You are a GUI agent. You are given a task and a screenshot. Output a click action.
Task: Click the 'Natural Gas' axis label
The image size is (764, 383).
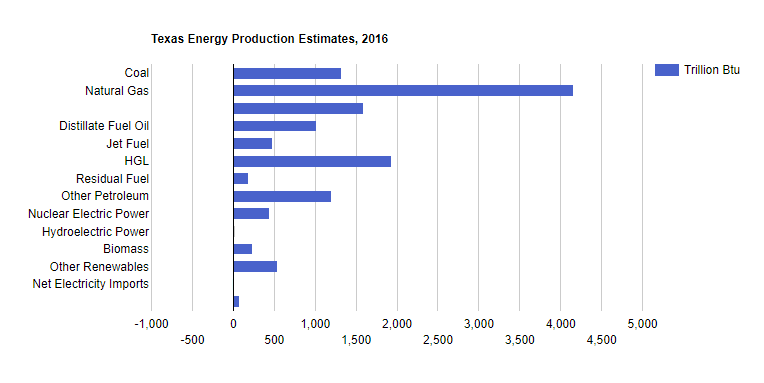tap(117, 91)
